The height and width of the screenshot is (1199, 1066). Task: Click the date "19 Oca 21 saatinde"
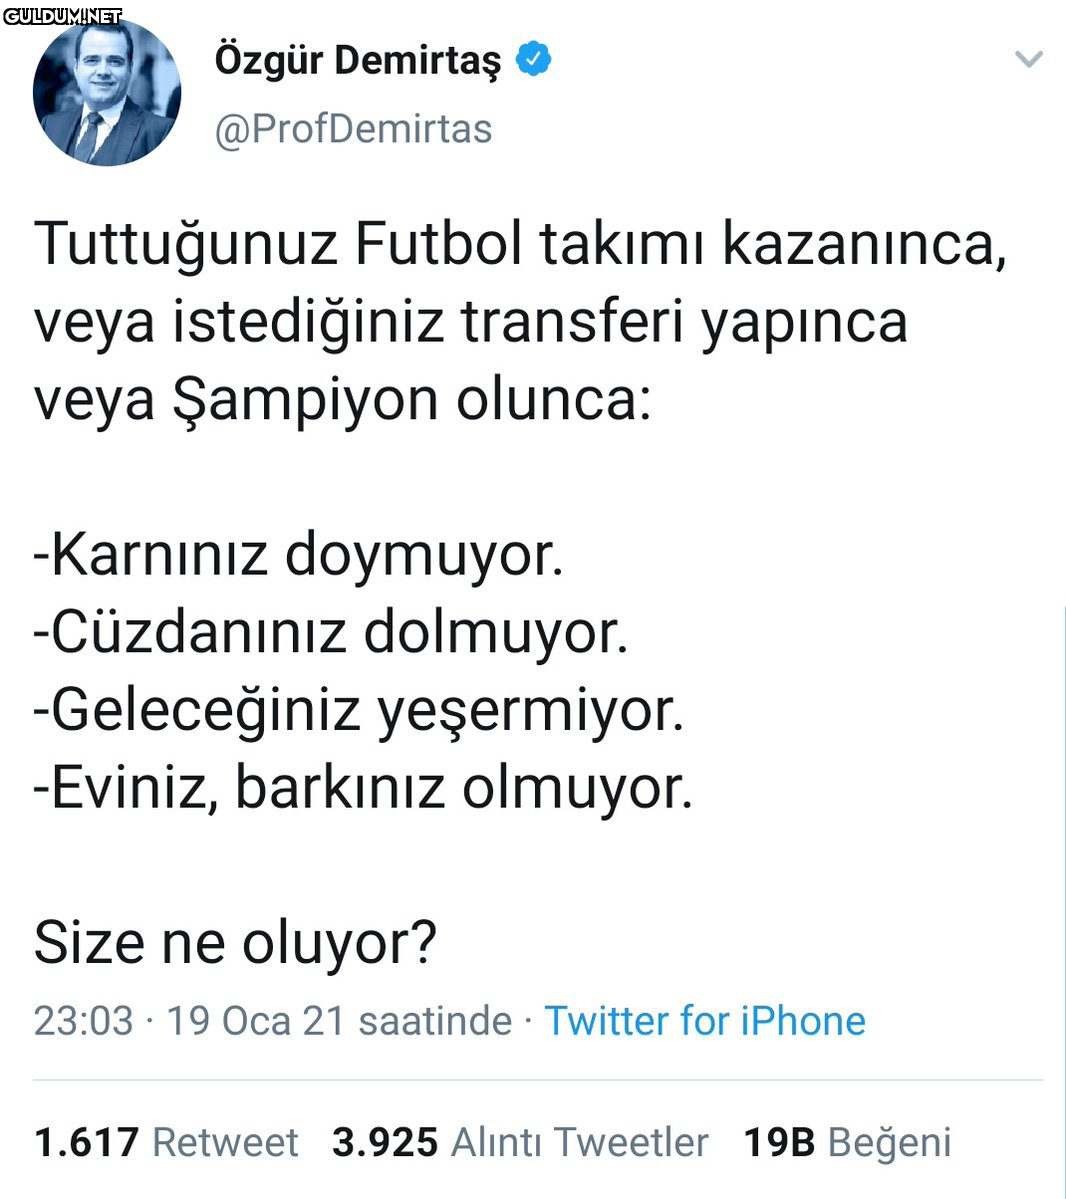point(339,1021)
